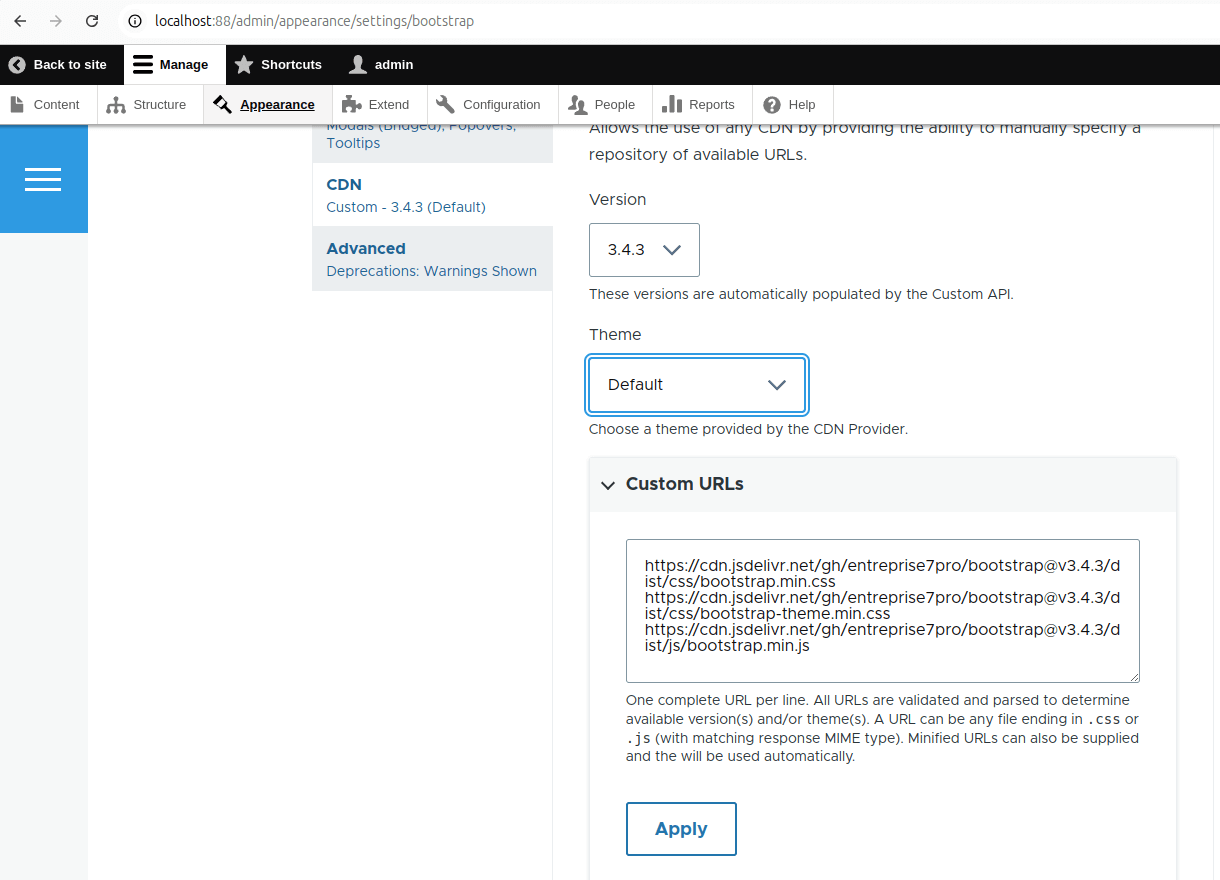1220x880 pixels.
Task: Open the Theme Default dropdown
Action: pyautogui.click(x=697, y=385)
